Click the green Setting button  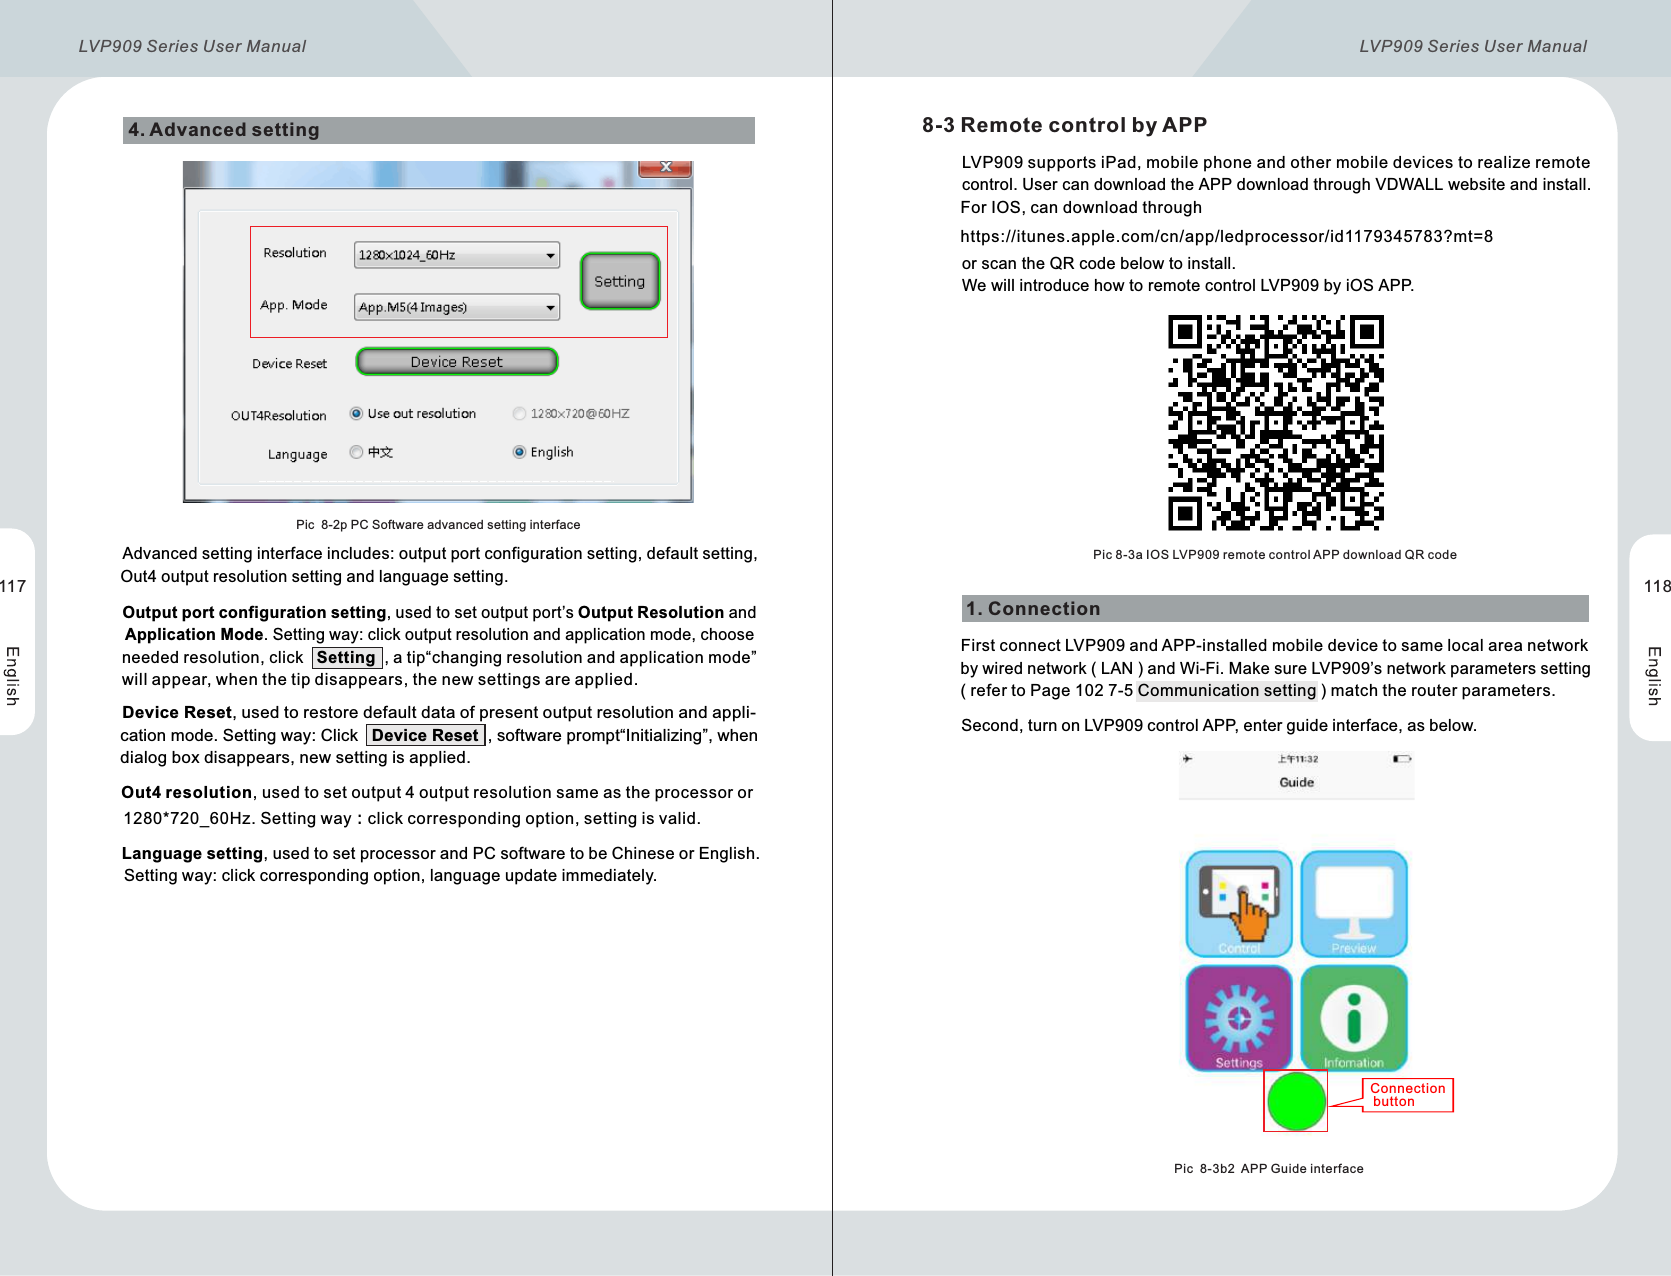[620, 281]
